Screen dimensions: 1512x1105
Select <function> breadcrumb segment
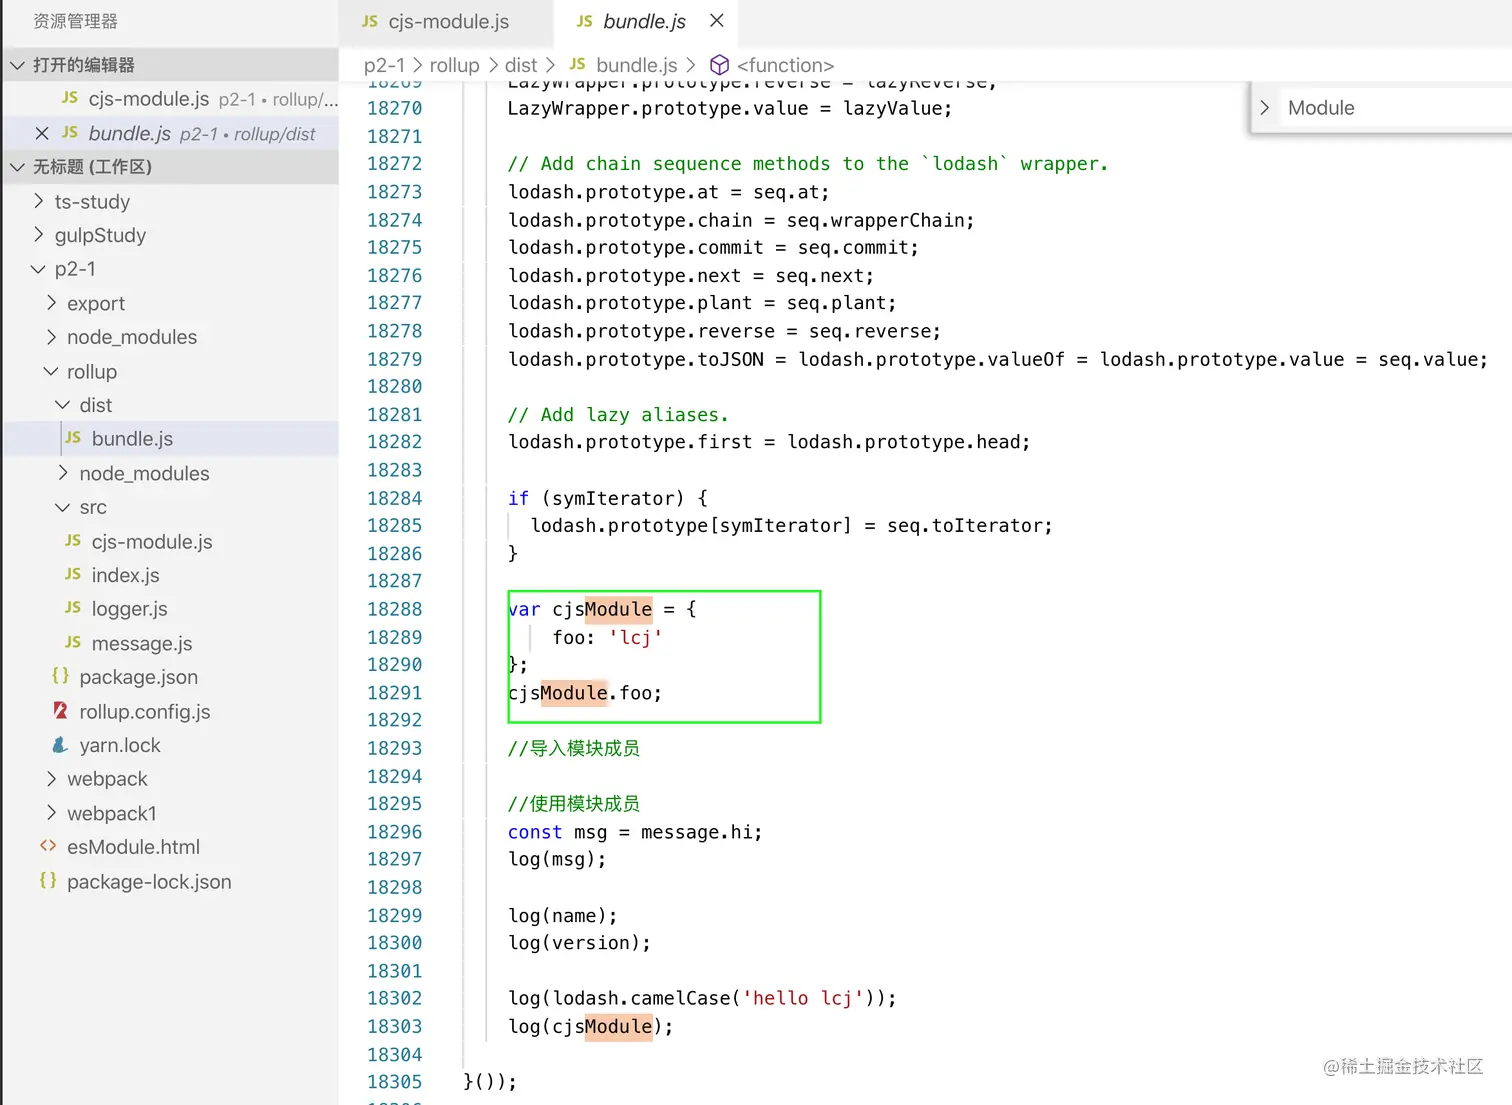(785, 65)
